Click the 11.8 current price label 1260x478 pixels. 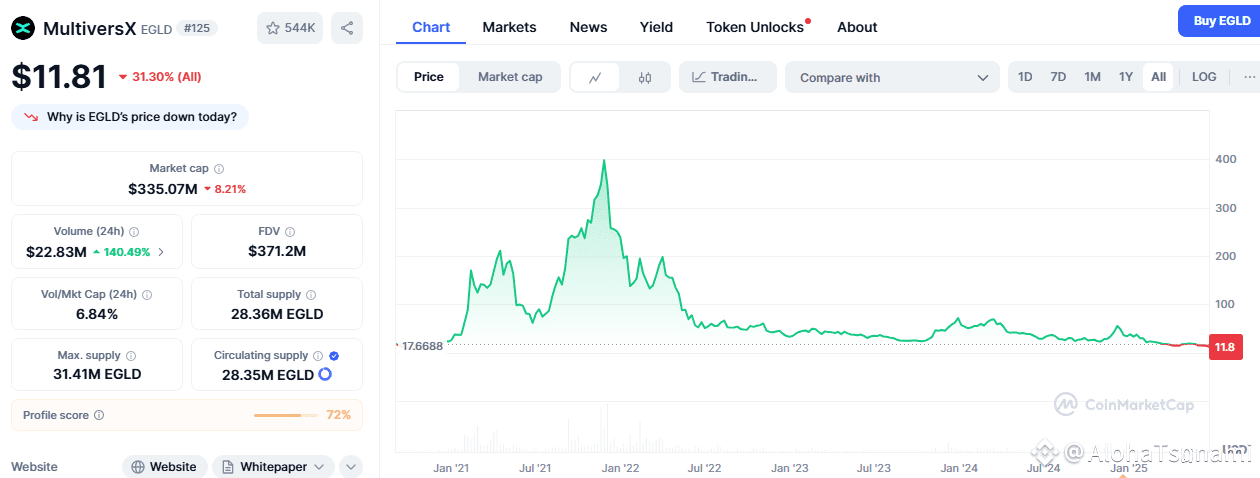(1226, 348)
